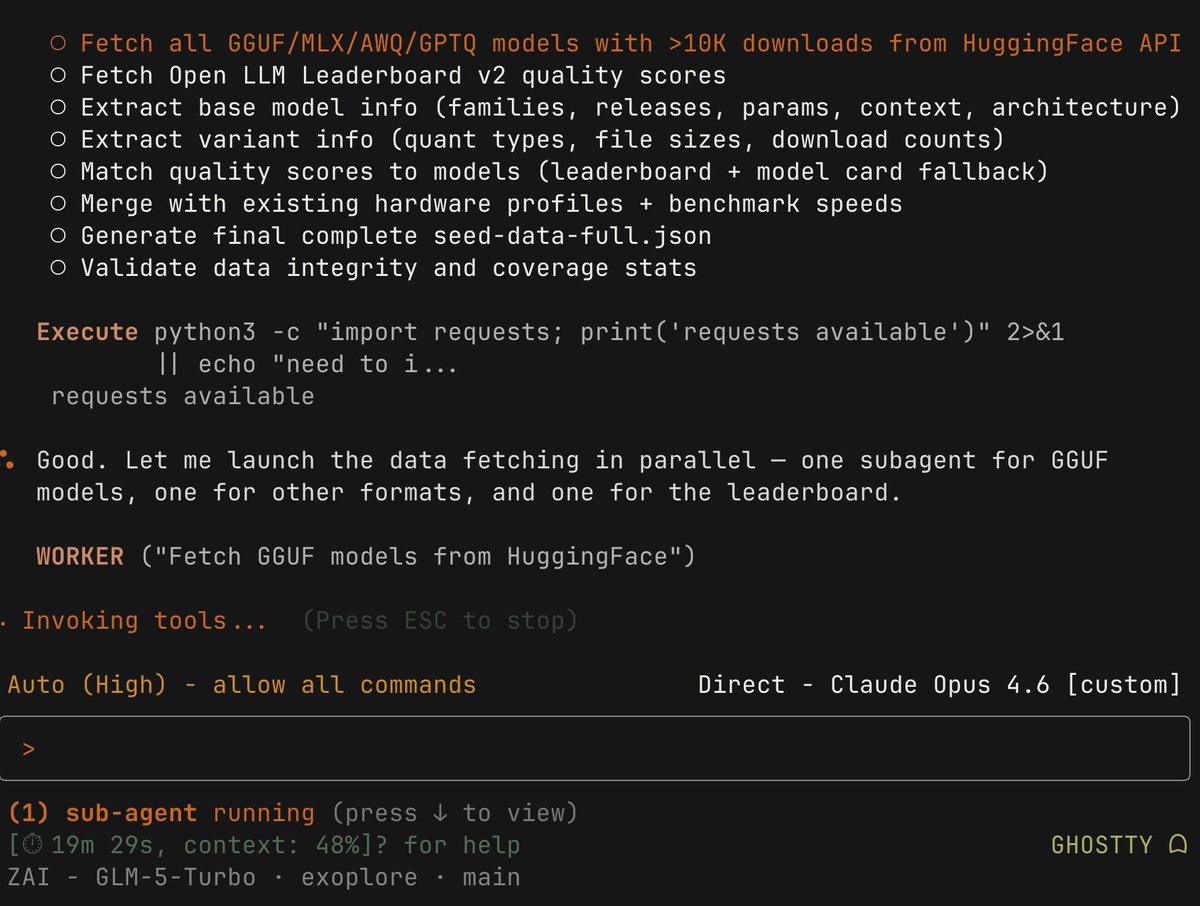Click 'Fetch Open LLM Leaderboard v2 quality scores' text
The image size is (1200, 906).
[403, 75]
